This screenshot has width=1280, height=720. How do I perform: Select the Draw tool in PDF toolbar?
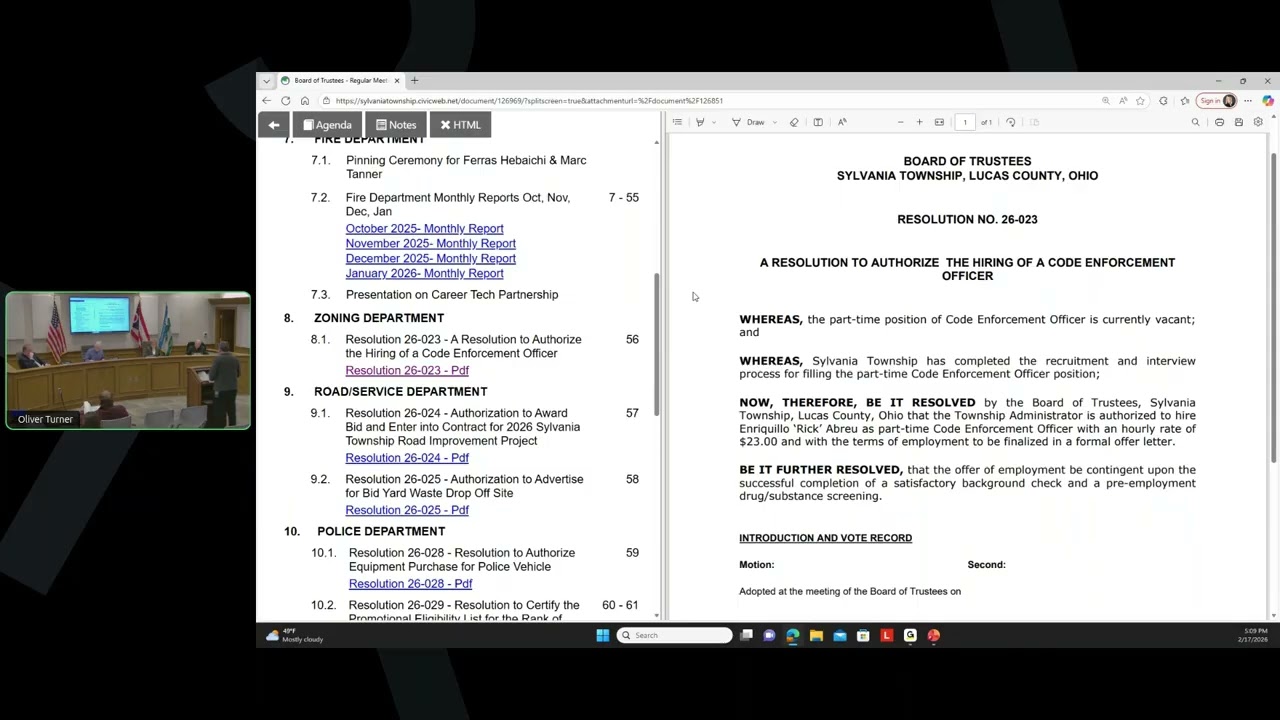click(748, 122)
